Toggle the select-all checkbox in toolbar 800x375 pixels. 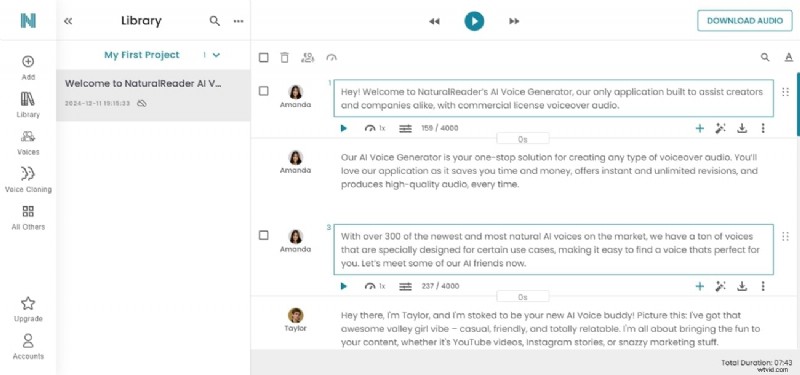tap(263, 58)
